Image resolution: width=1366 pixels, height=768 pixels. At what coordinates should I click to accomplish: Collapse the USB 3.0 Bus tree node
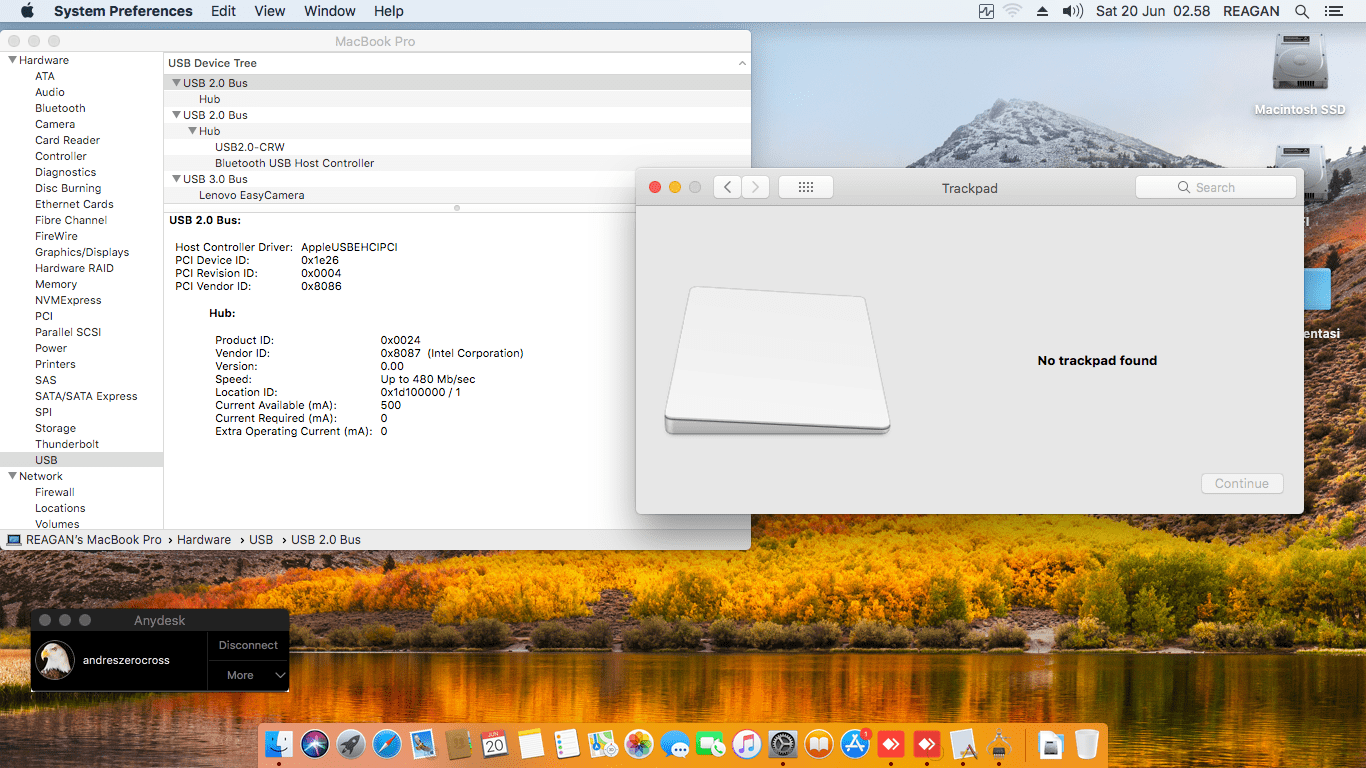(x=176, y=179)
